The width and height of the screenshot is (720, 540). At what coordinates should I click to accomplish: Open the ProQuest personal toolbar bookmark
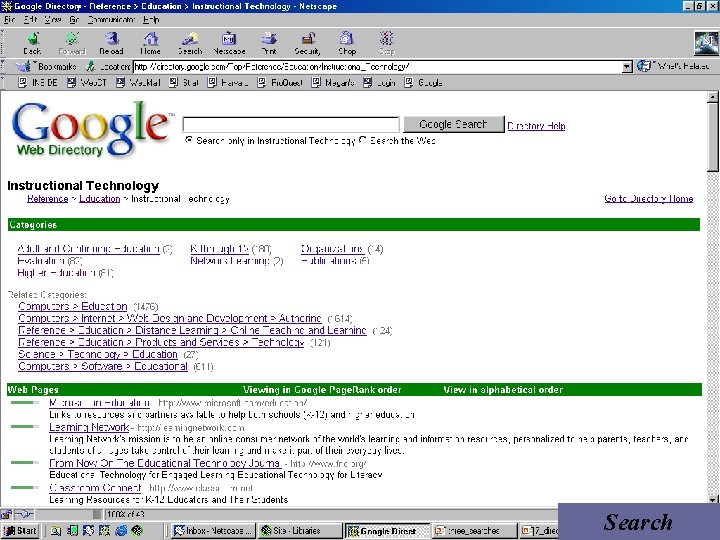tap(280, 83)
